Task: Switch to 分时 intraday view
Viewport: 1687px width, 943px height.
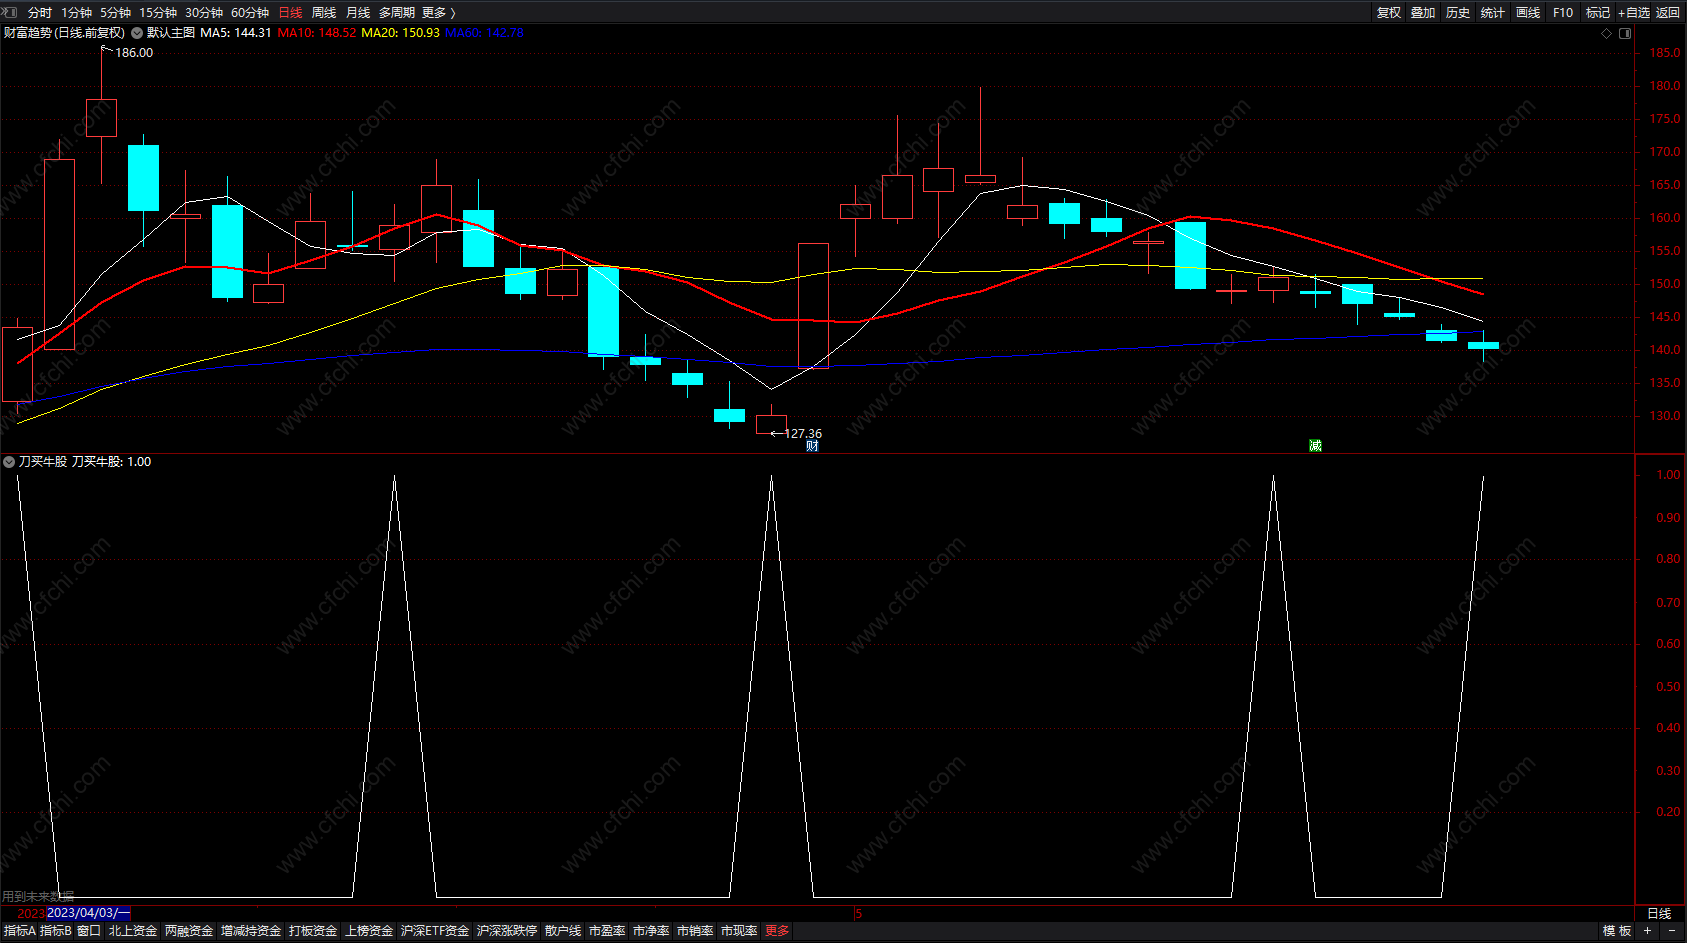Action: (40, 13)
